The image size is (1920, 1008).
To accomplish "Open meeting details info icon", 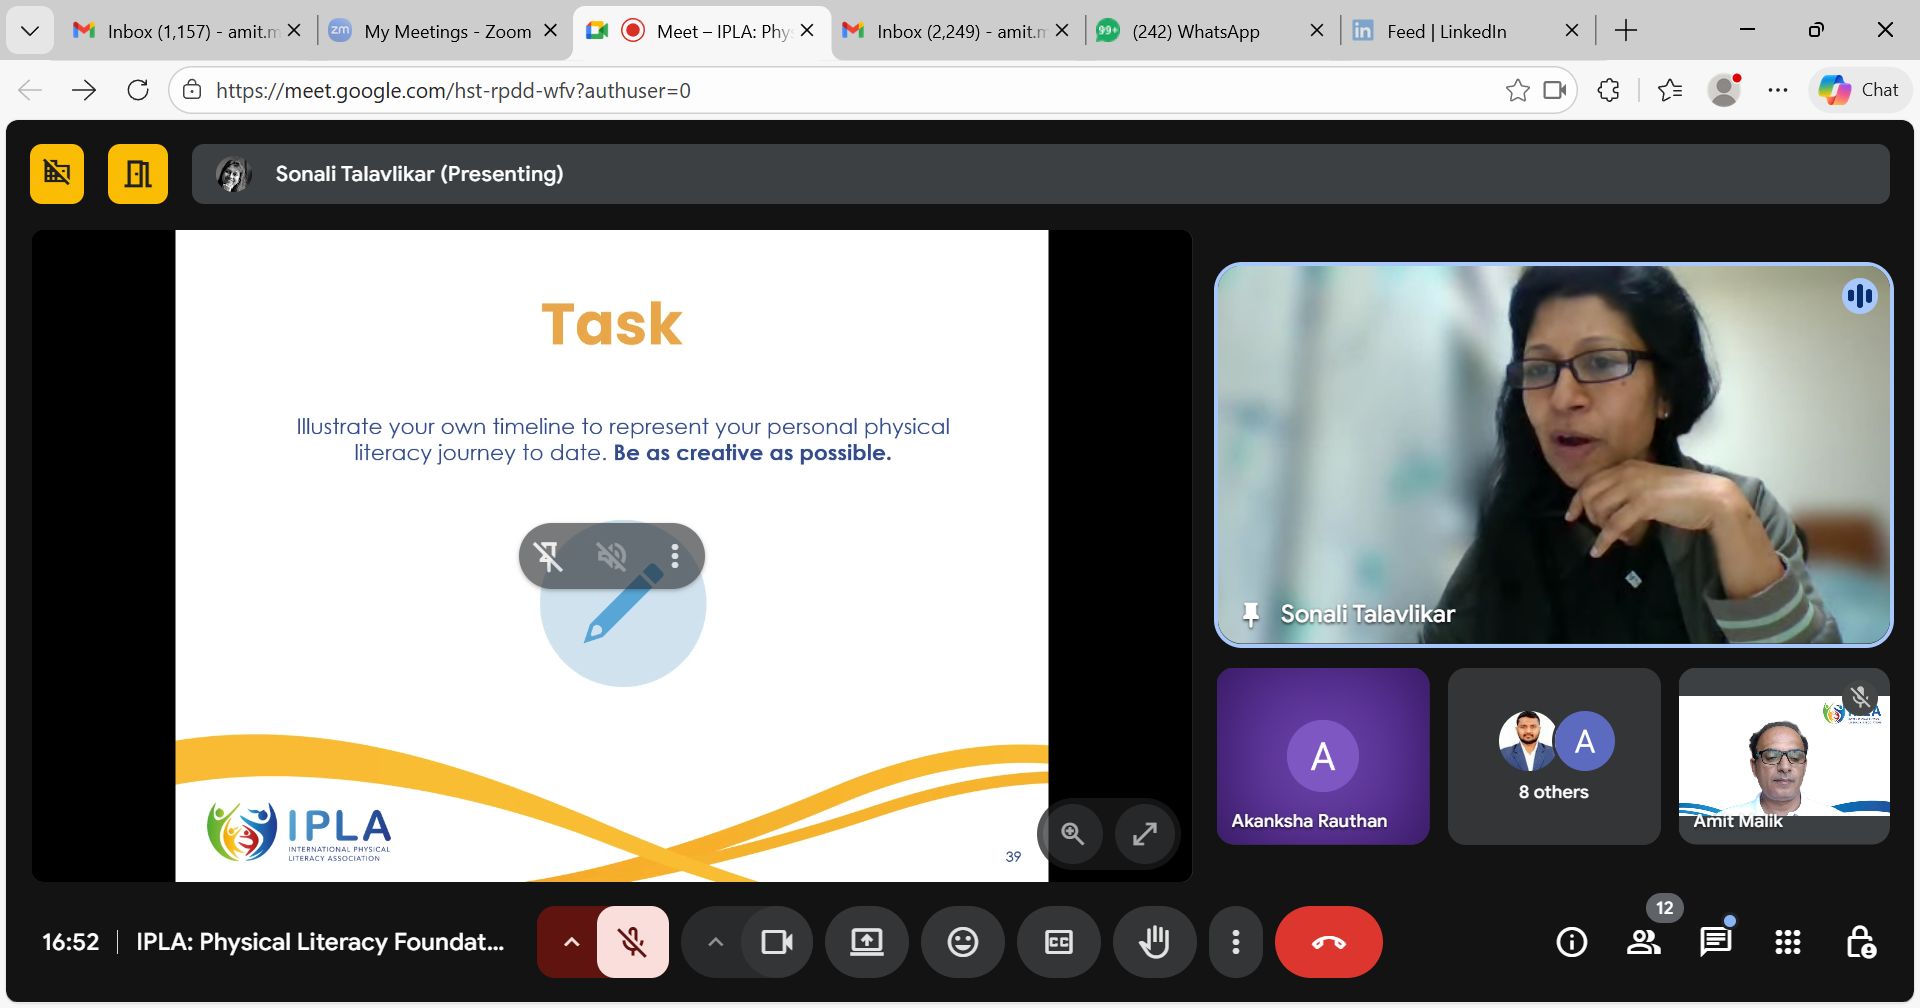I will pos(1571,942).
